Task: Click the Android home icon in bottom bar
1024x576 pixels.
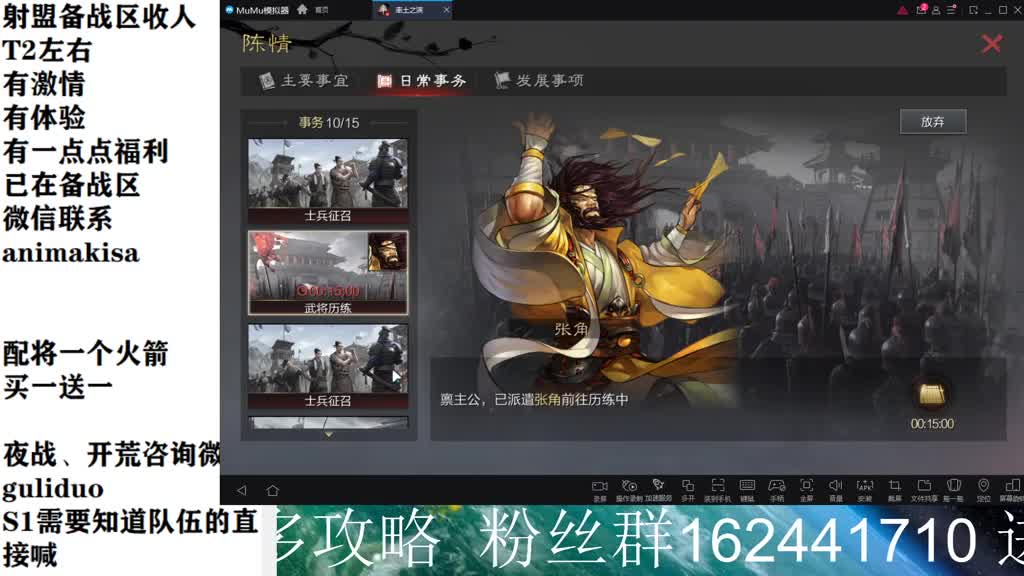Action: [272, 490]
